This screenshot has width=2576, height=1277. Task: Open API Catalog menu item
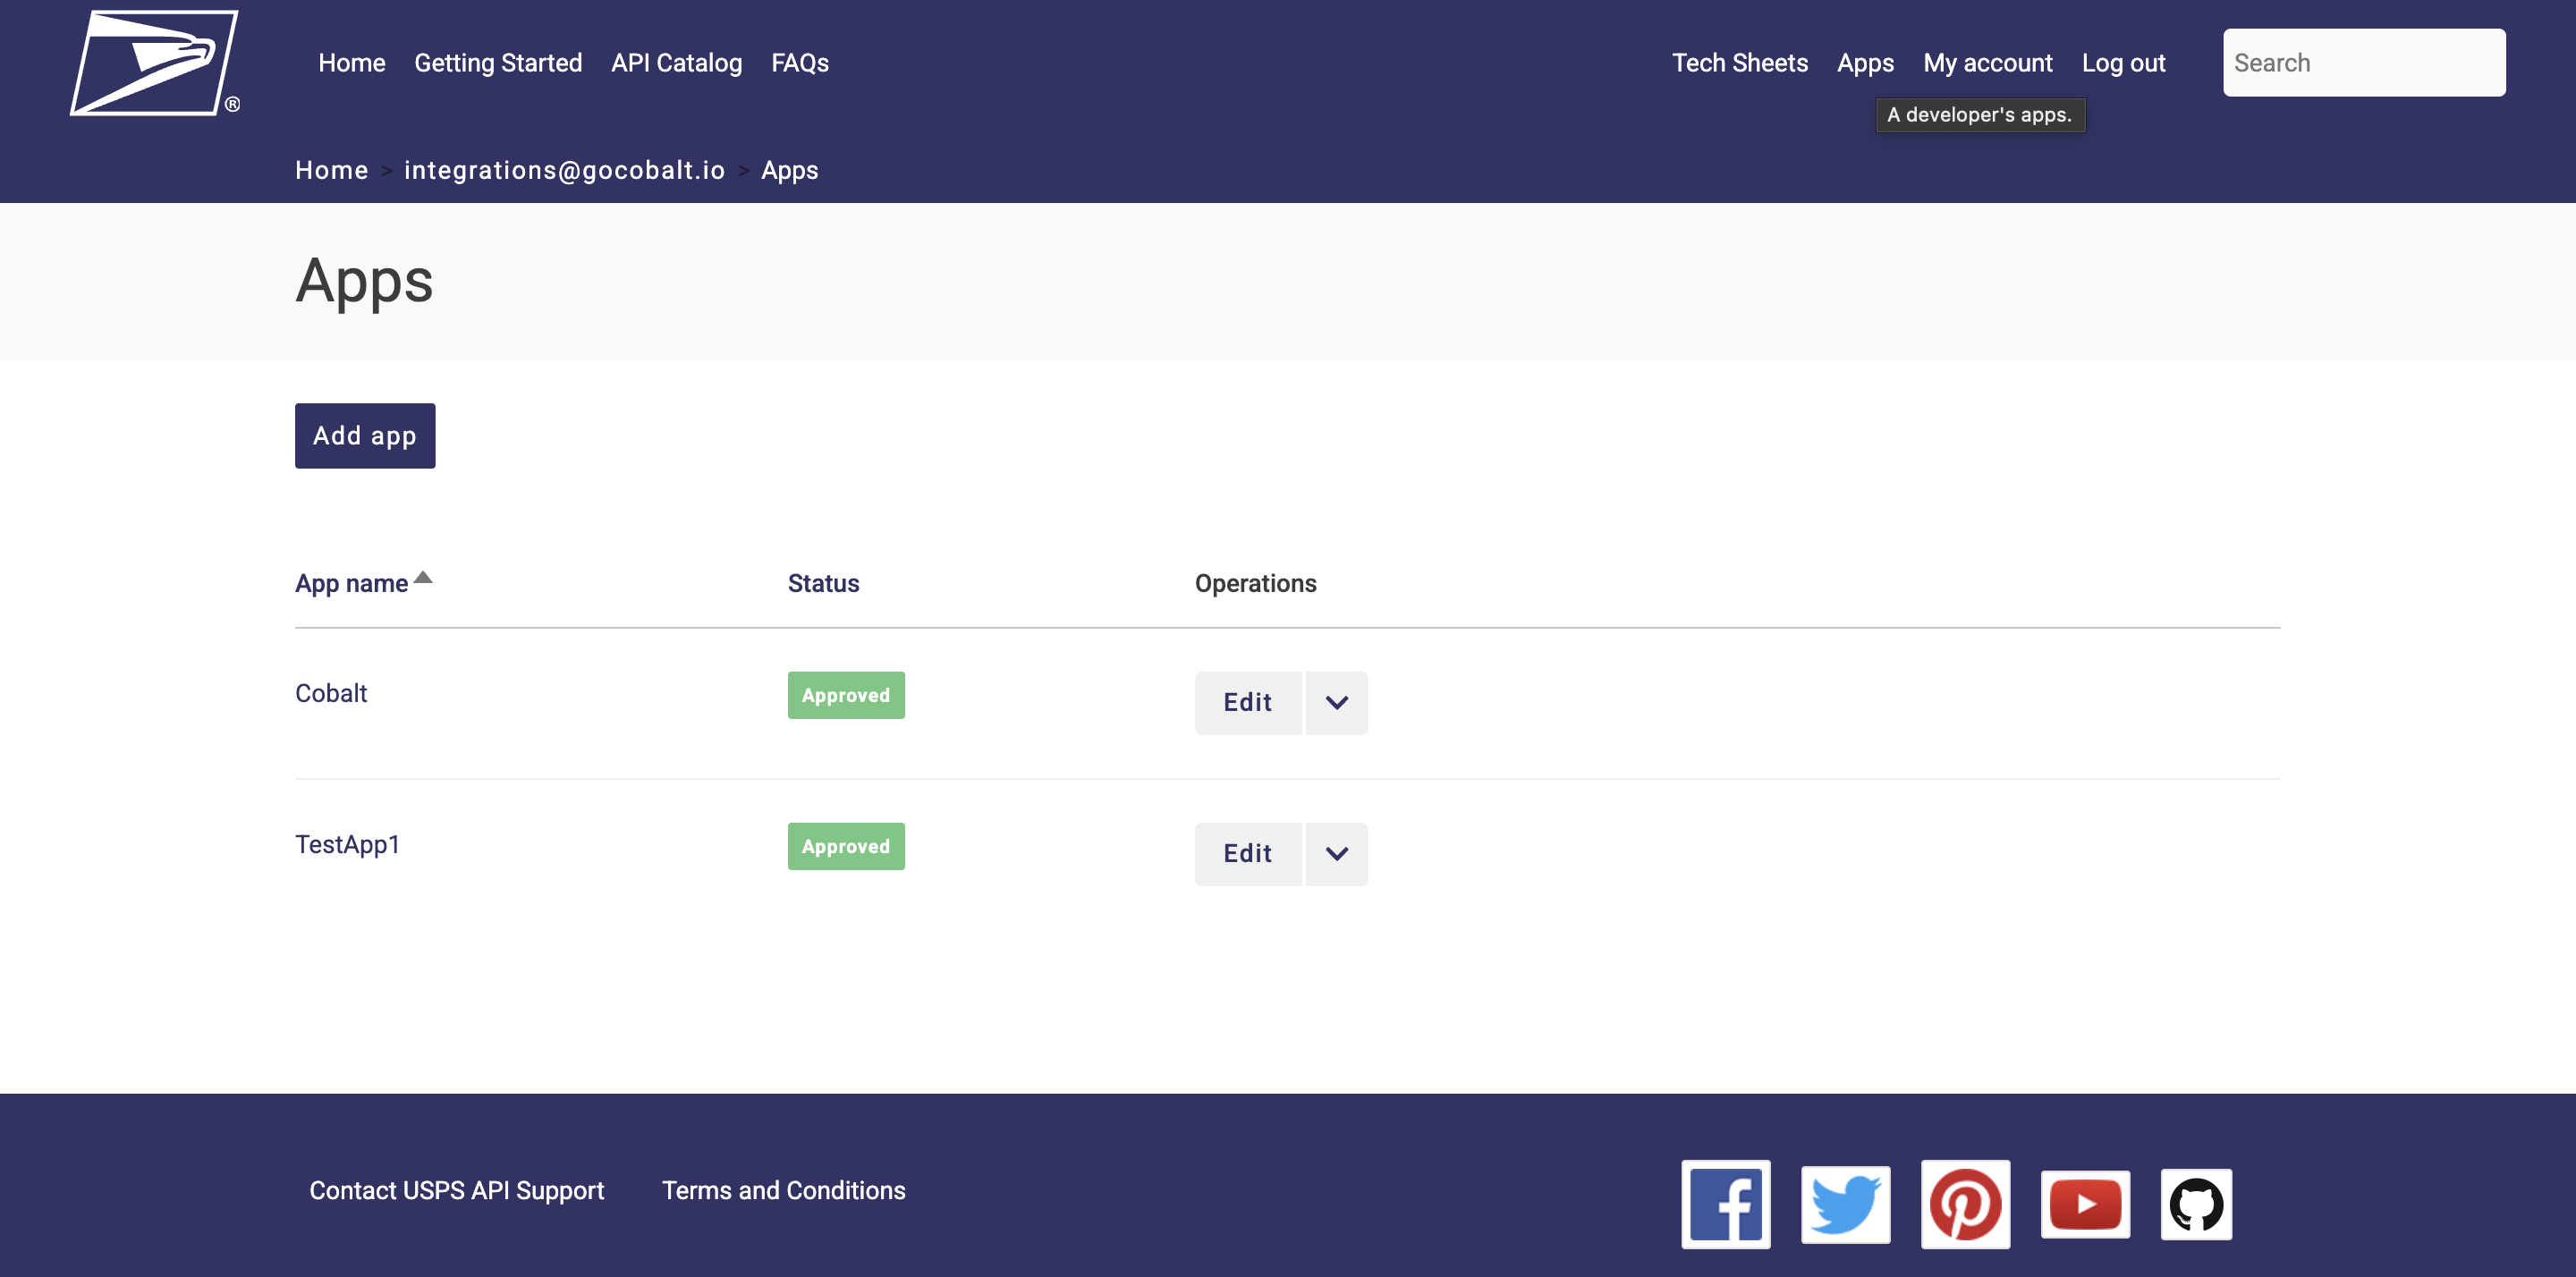(676, 63)
